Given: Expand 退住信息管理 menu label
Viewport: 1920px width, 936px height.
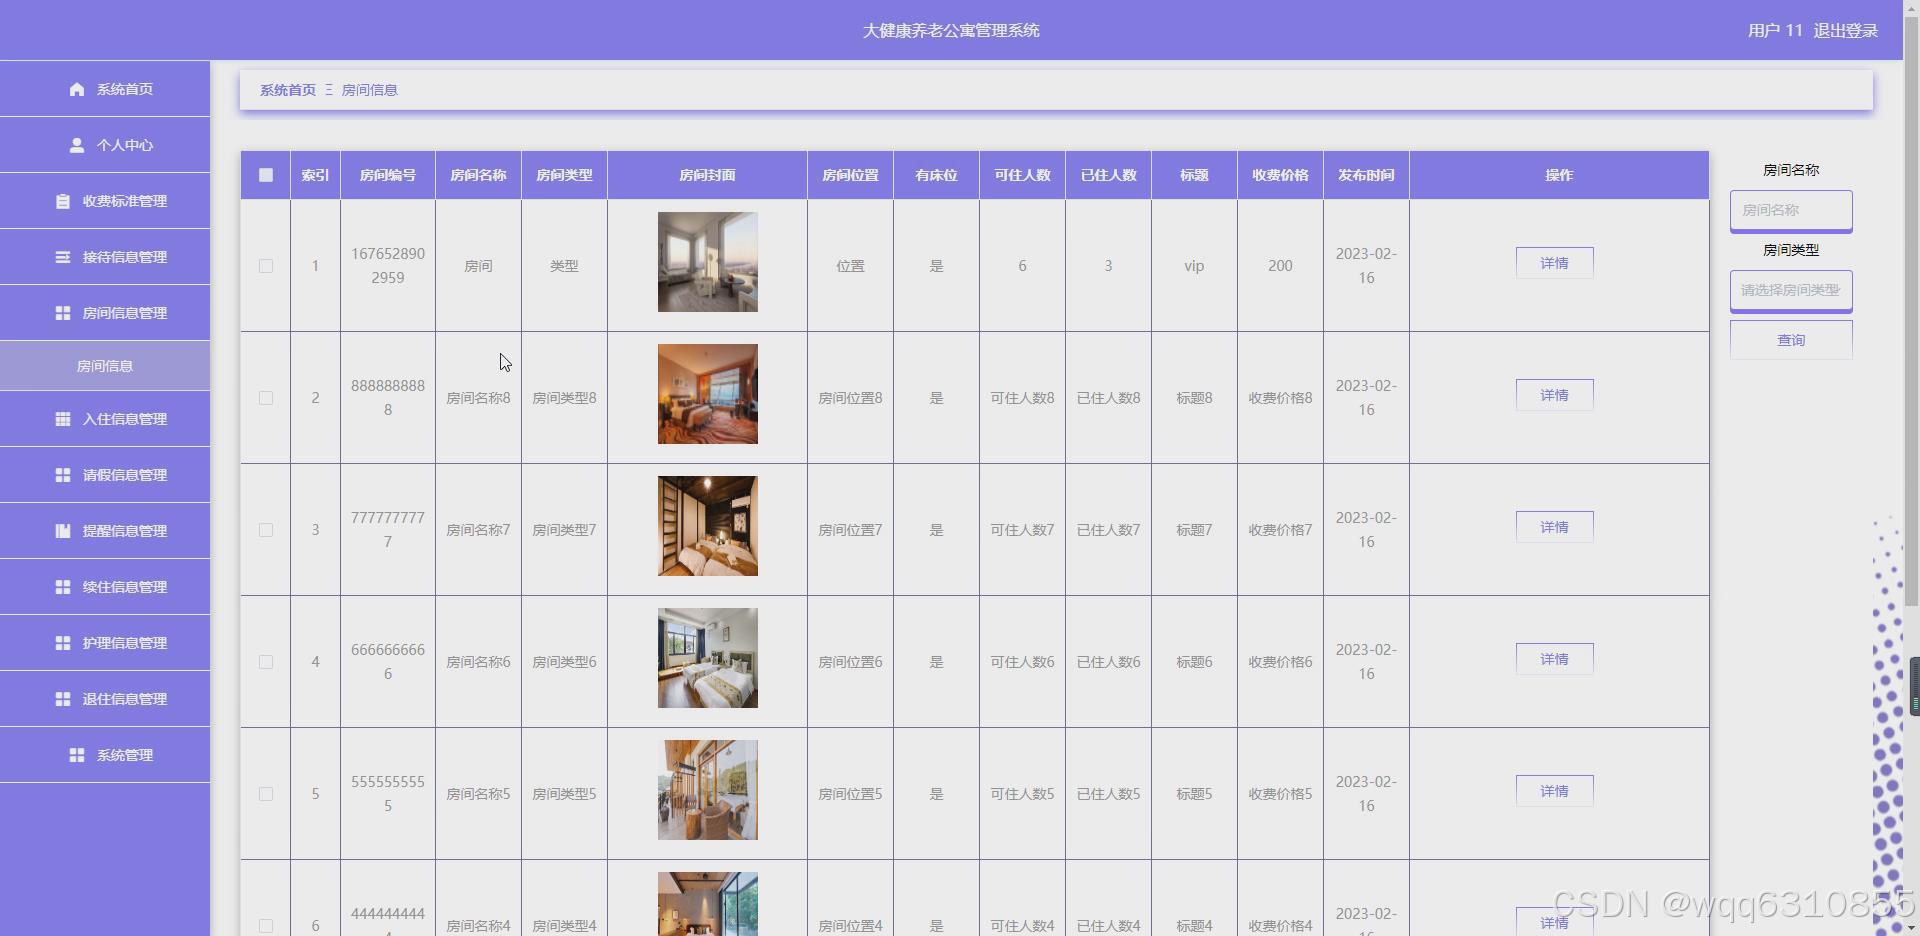Looking at the screenshot, I should (125, 699).
